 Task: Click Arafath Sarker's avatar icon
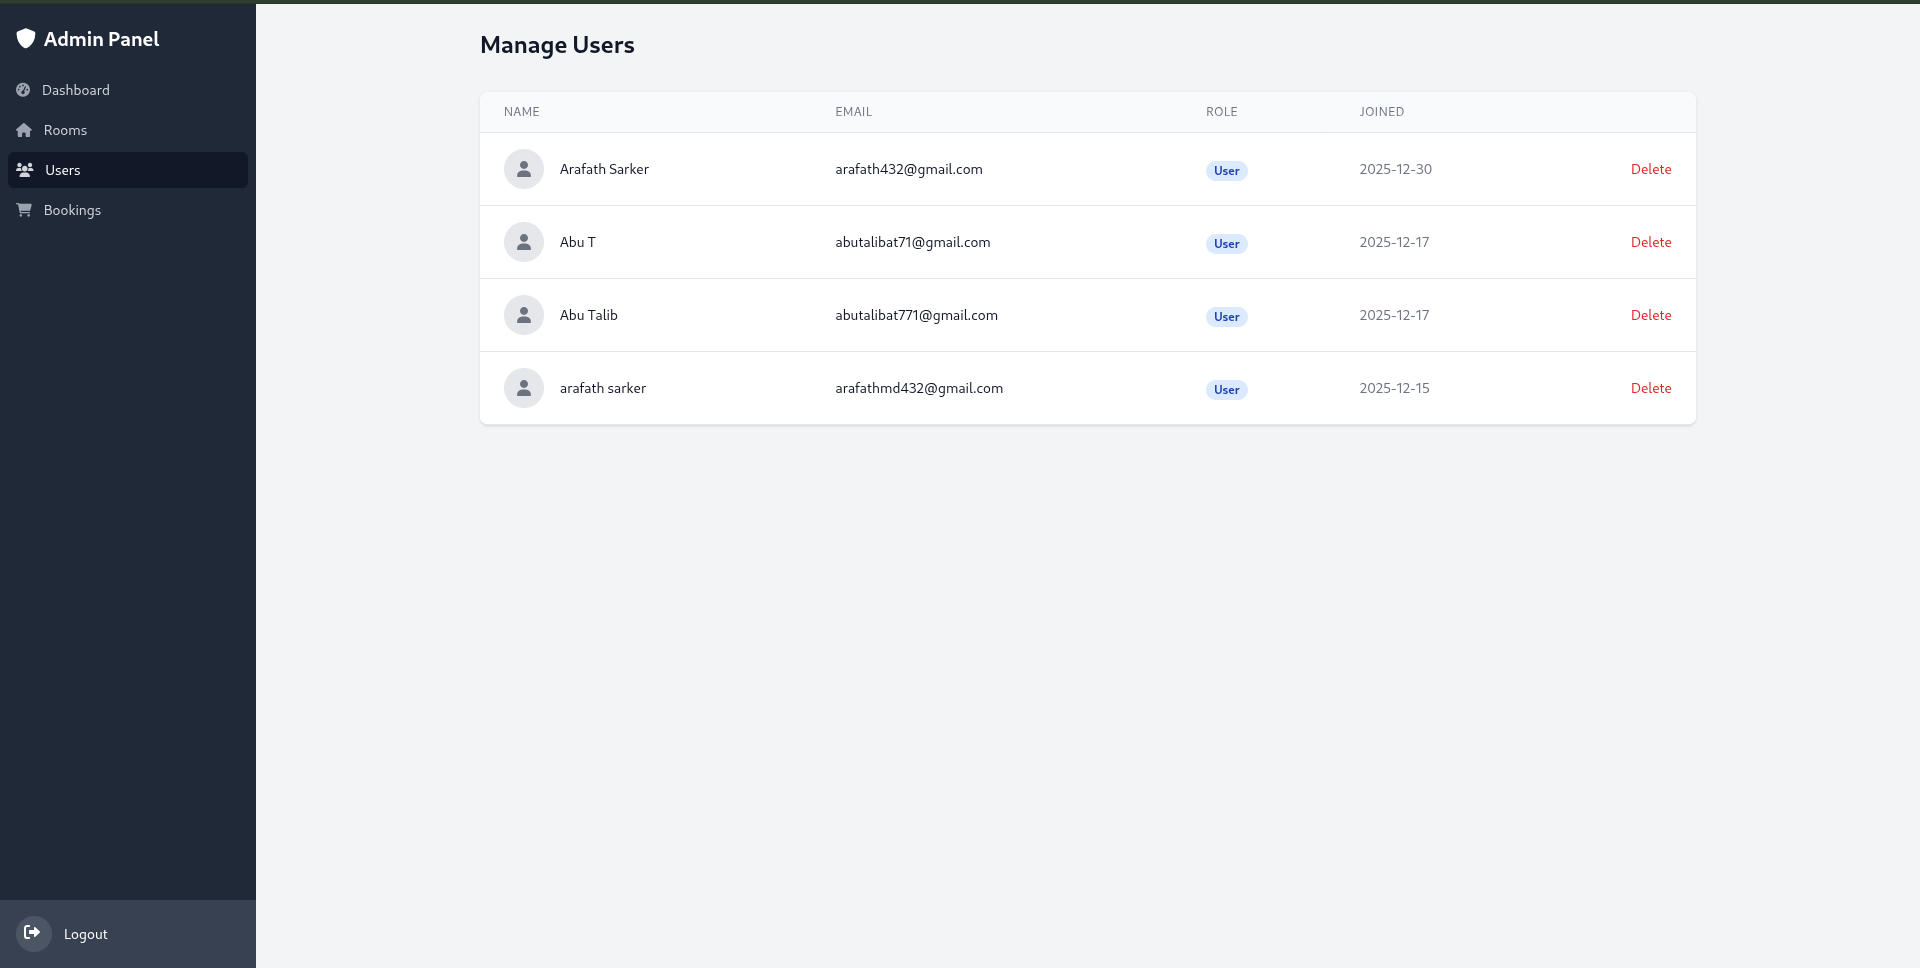click(x=523, y=169)
